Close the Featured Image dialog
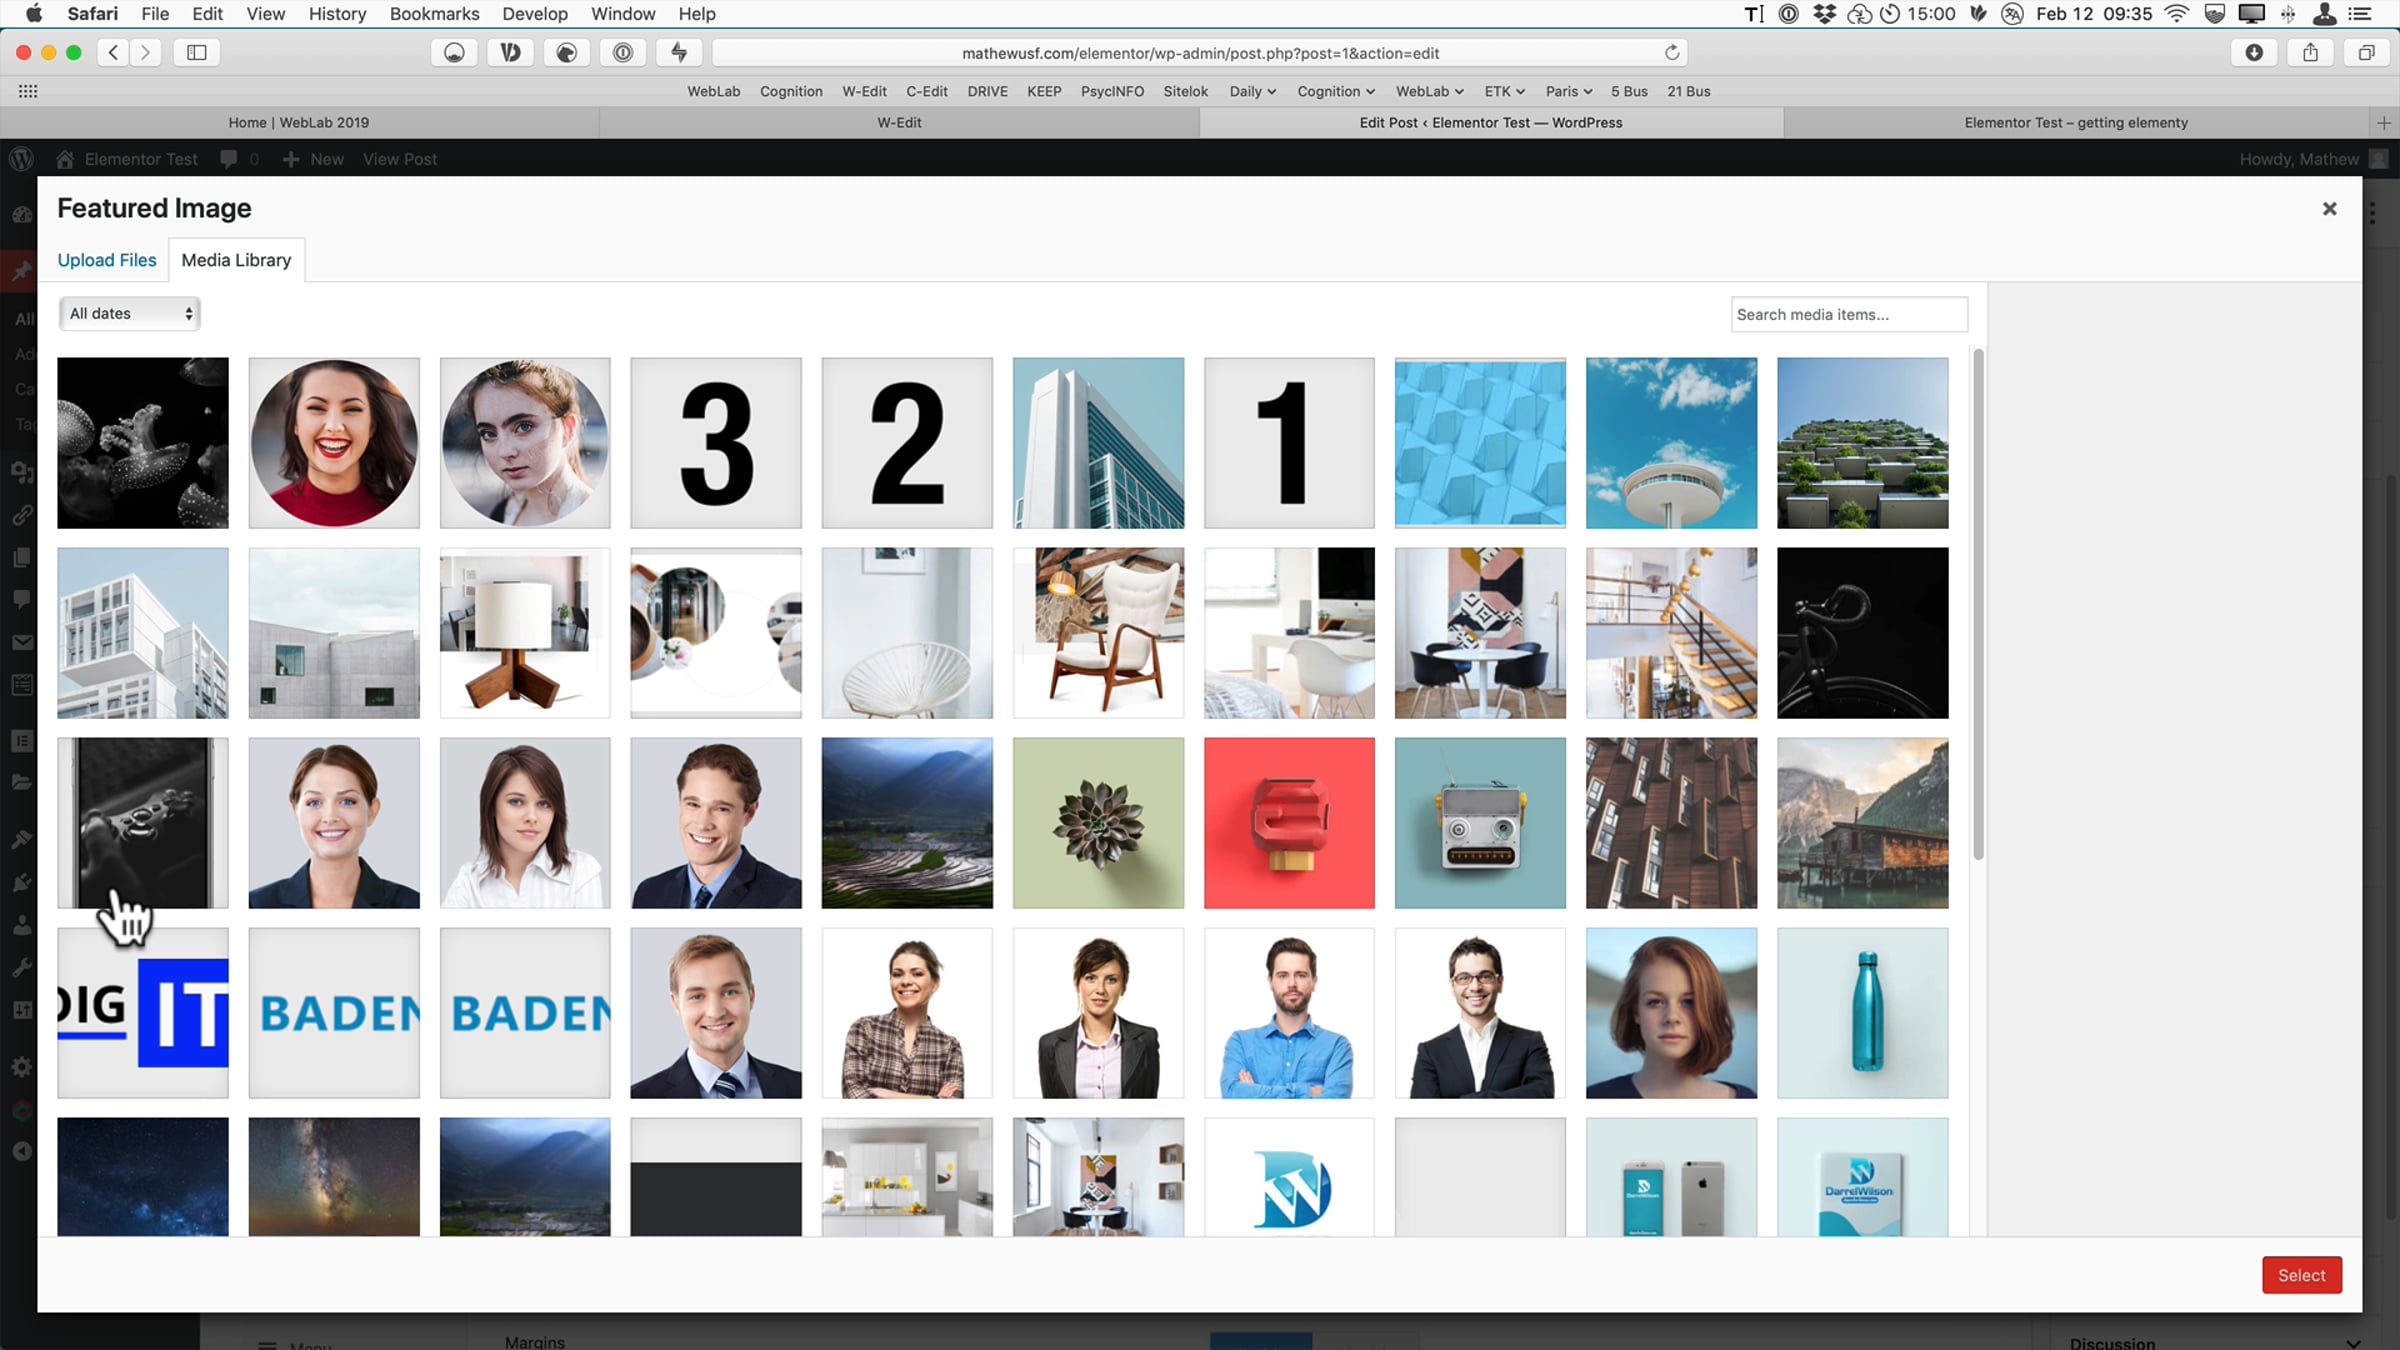2400x1350 pixels. click(x=2329, y=209)
